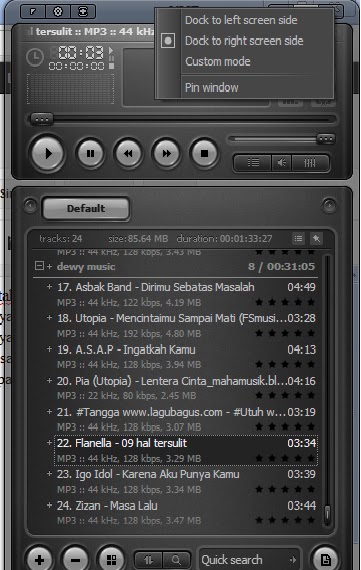Rate track 17 Asbak Band with stars
This screenshot has height=570, width=361.
(x=285, y=302)
